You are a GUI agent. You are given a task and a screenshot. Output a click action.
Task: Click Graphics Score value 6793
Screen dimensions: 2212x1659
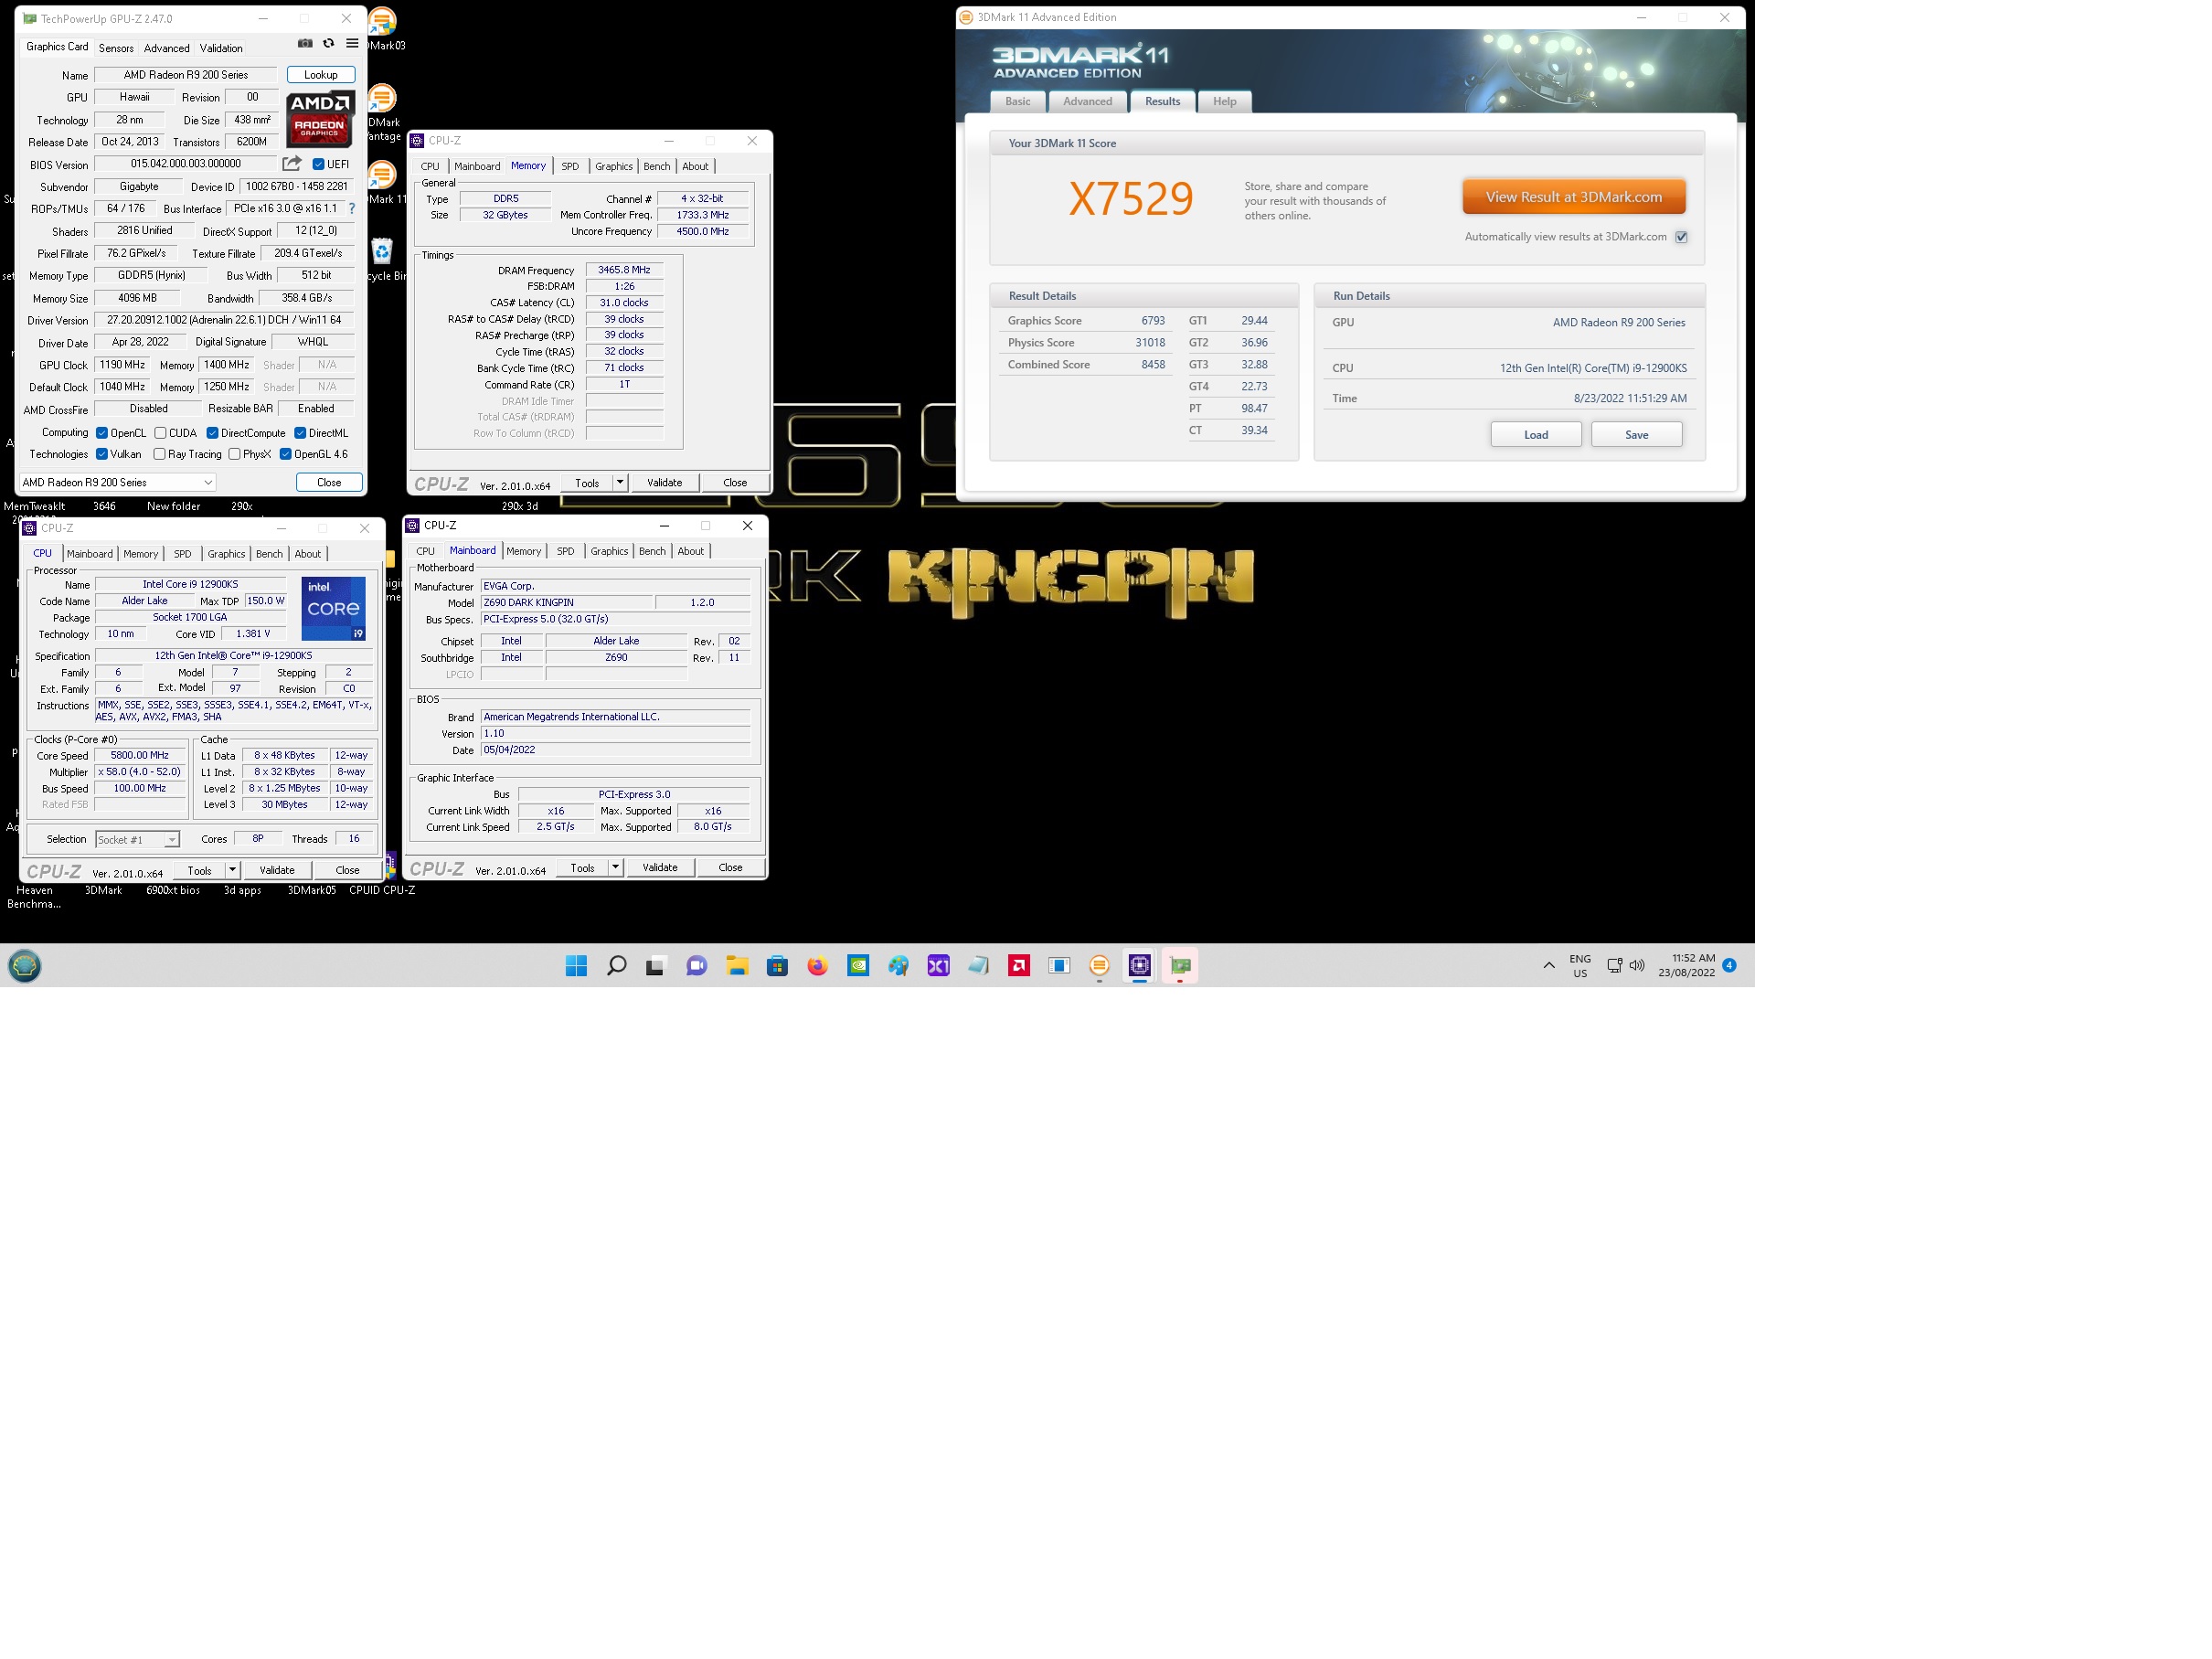(x=1153, y=321)
